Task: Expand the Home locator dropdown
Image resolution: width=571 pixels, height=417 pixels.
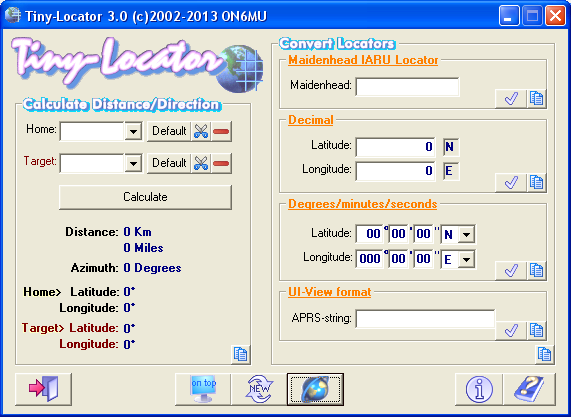Action: click(x=133, y=131)
